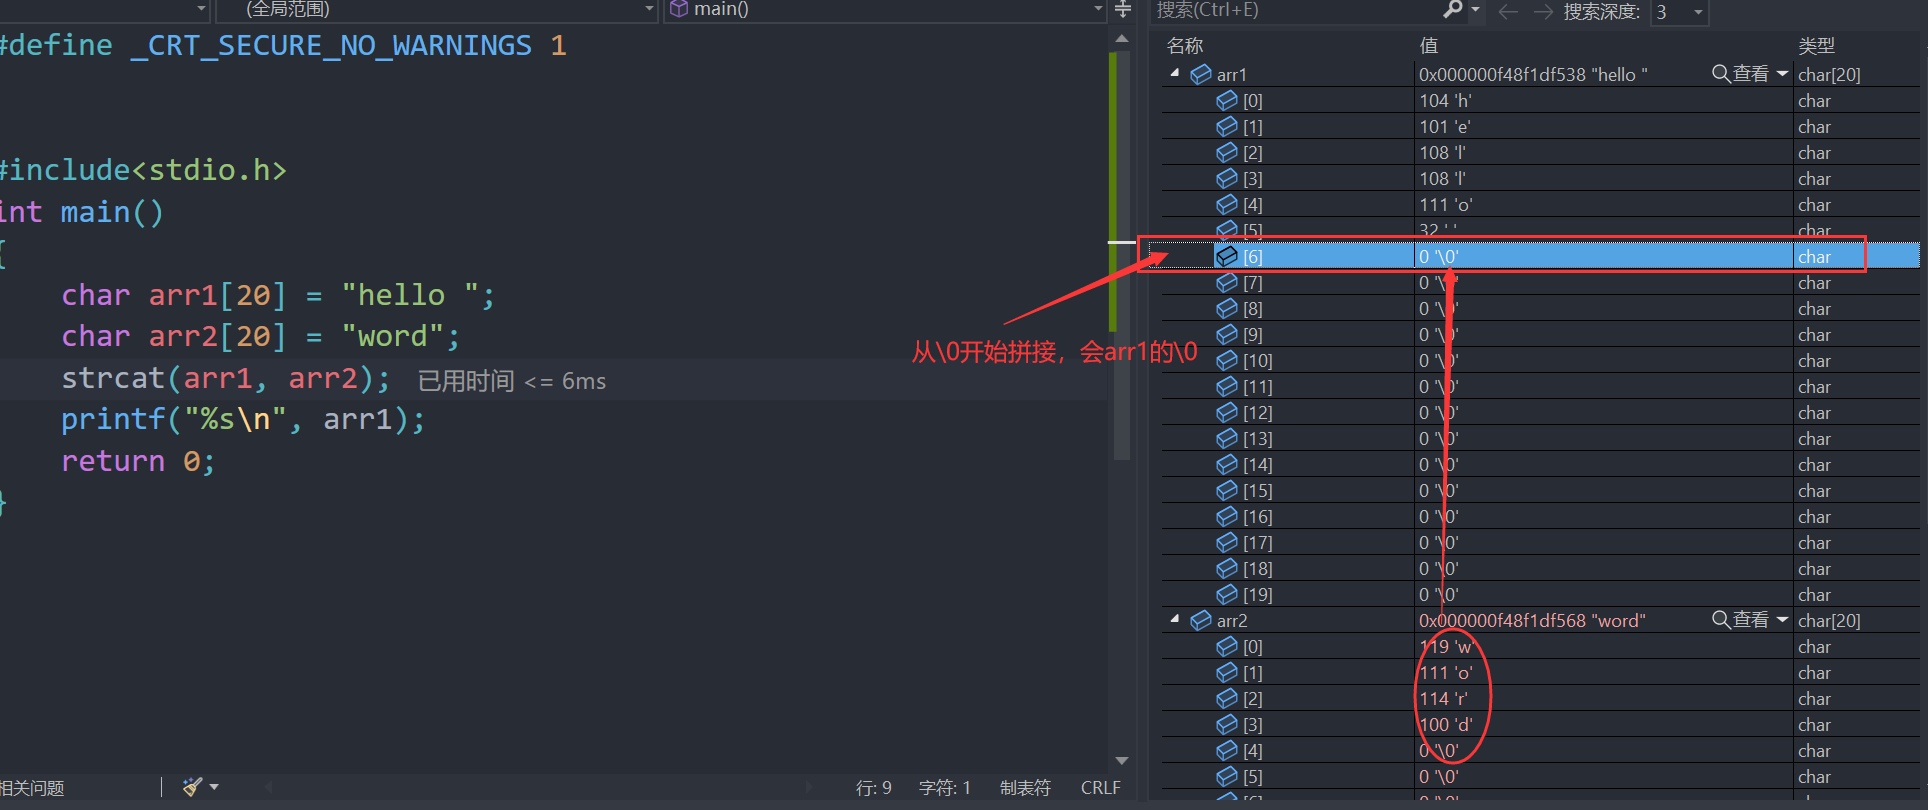Click the watch search input field
The width and height of the screenshot is (1928, 810).
[1295, 10]
